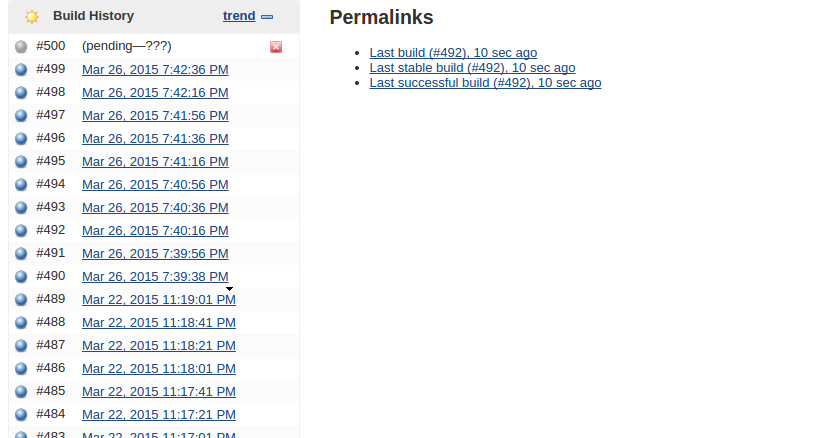Click the sunny weather build health icon
Viewport: 837px width, 438px height.
coord(32,17)
